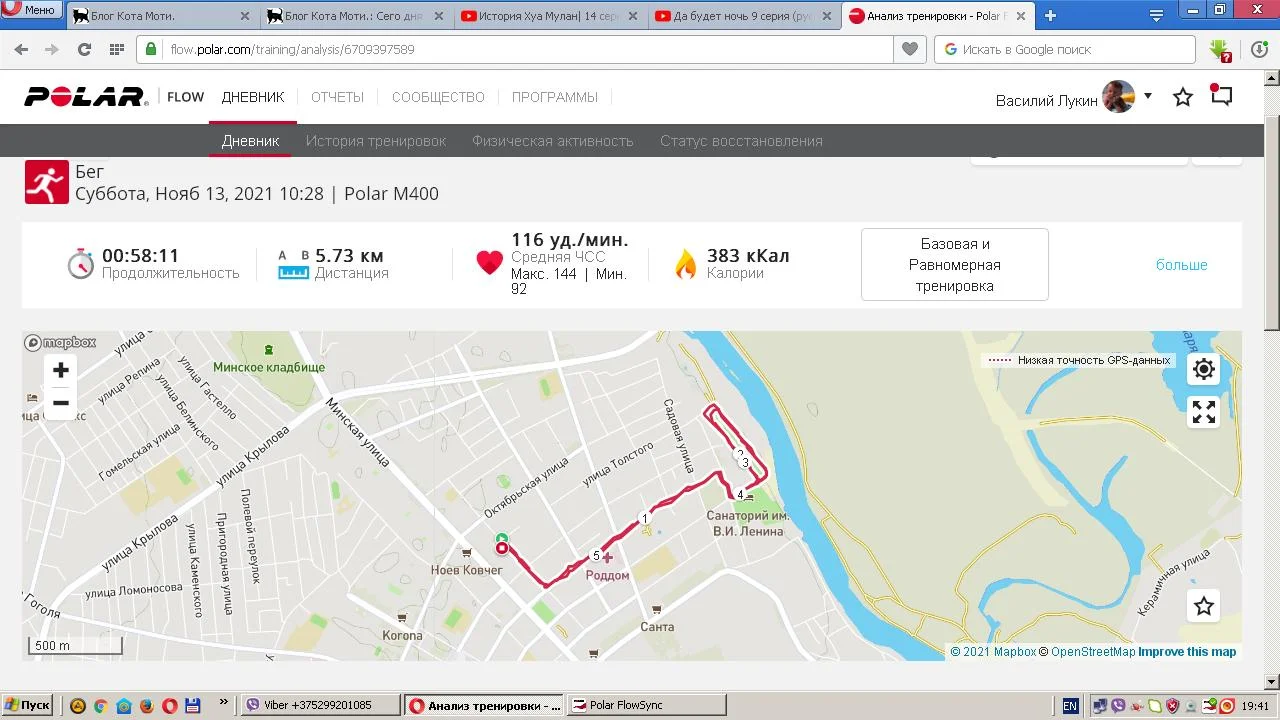Open favorites star in Polar header
This screenshot has width=1280, height=720.
(1183, 97)
